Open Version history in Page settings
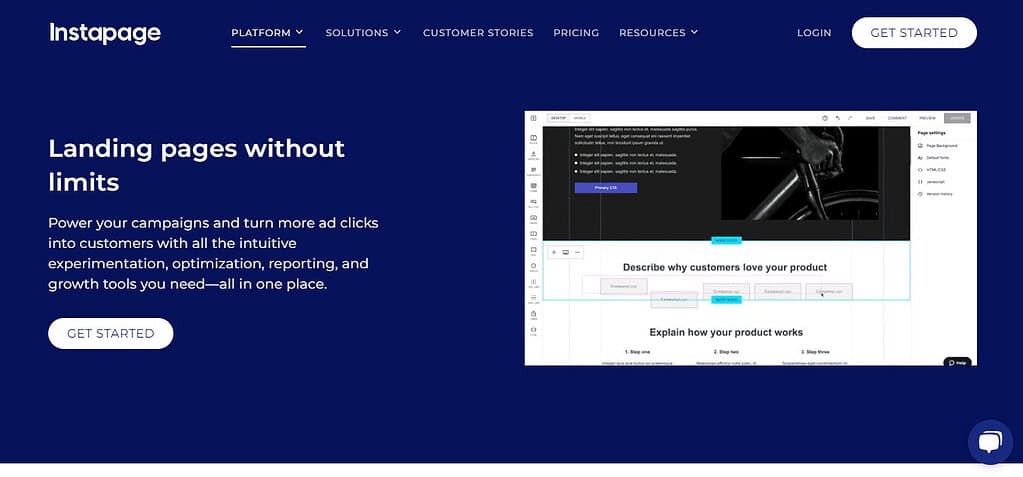The width and height of the screenshot is (1023, 477). (x=937, y=194)
